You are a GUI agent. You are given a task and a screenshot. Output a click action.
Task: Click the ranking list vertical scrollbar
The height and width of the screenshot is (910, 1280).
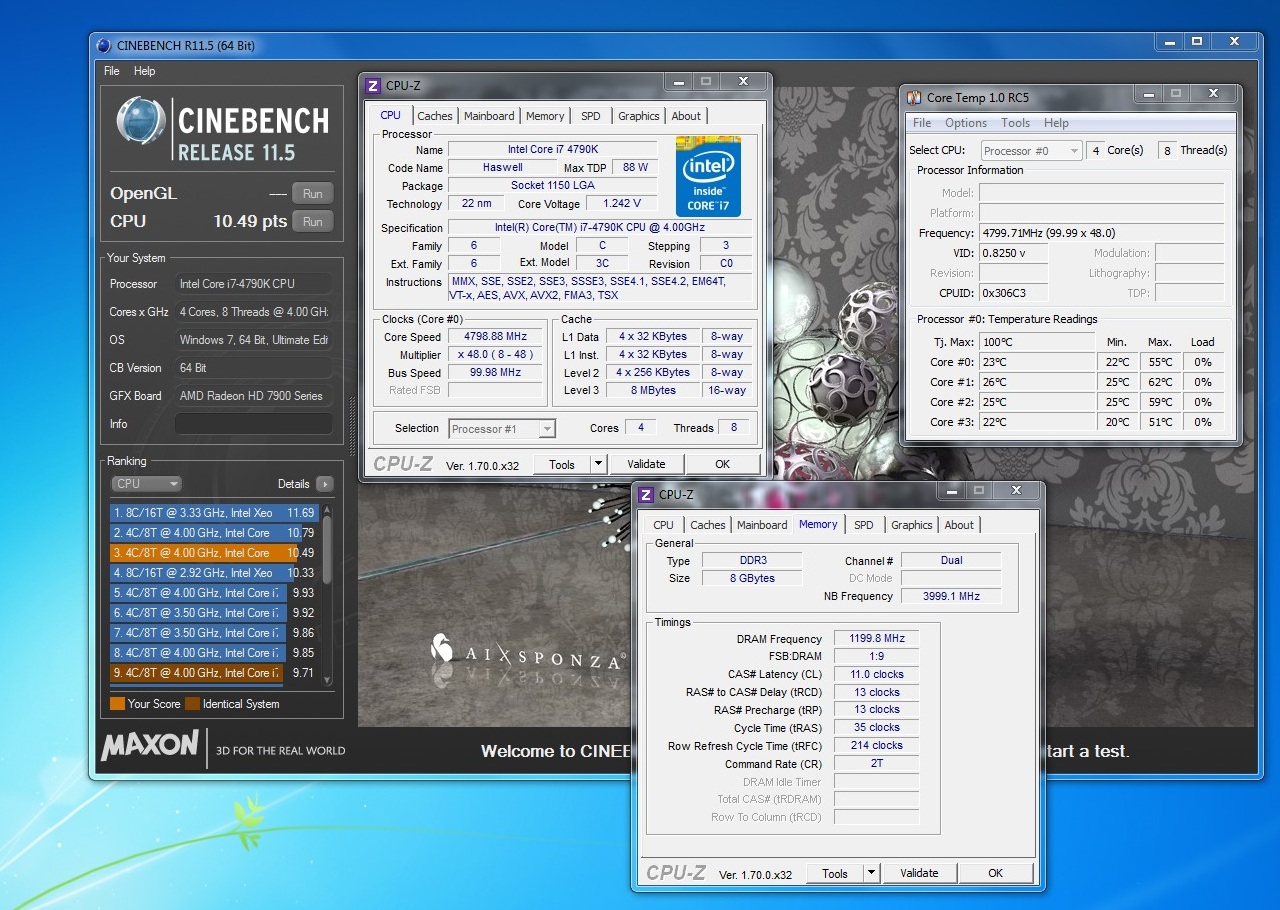pos(326,594)
